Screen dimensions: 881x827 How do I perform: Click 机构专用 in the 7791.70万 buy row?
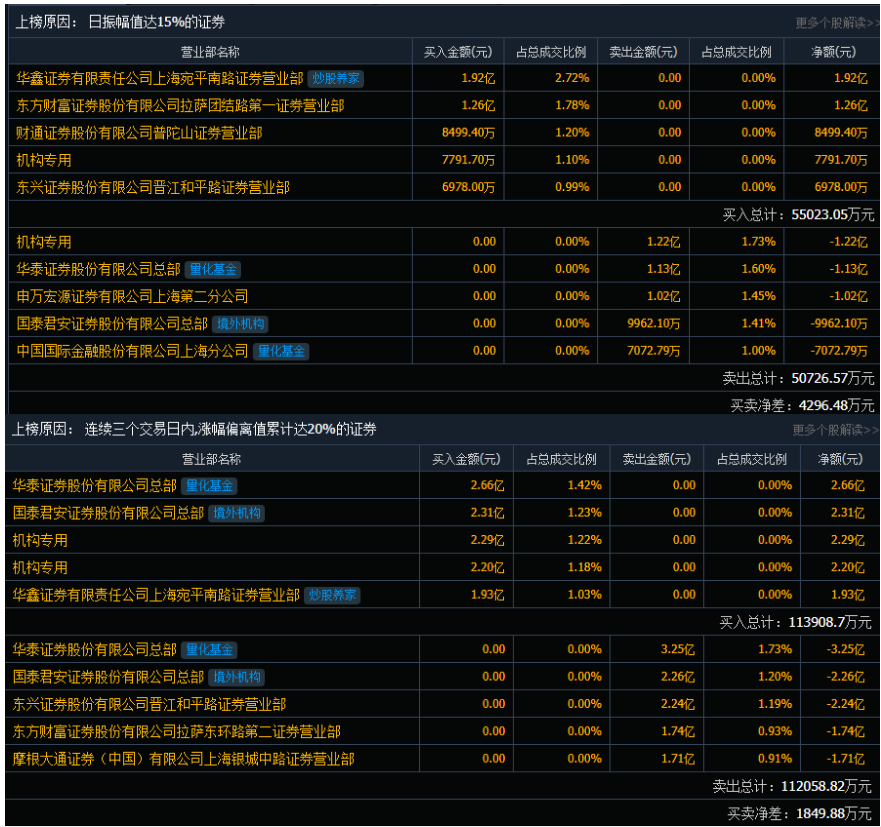pos(44,161)
